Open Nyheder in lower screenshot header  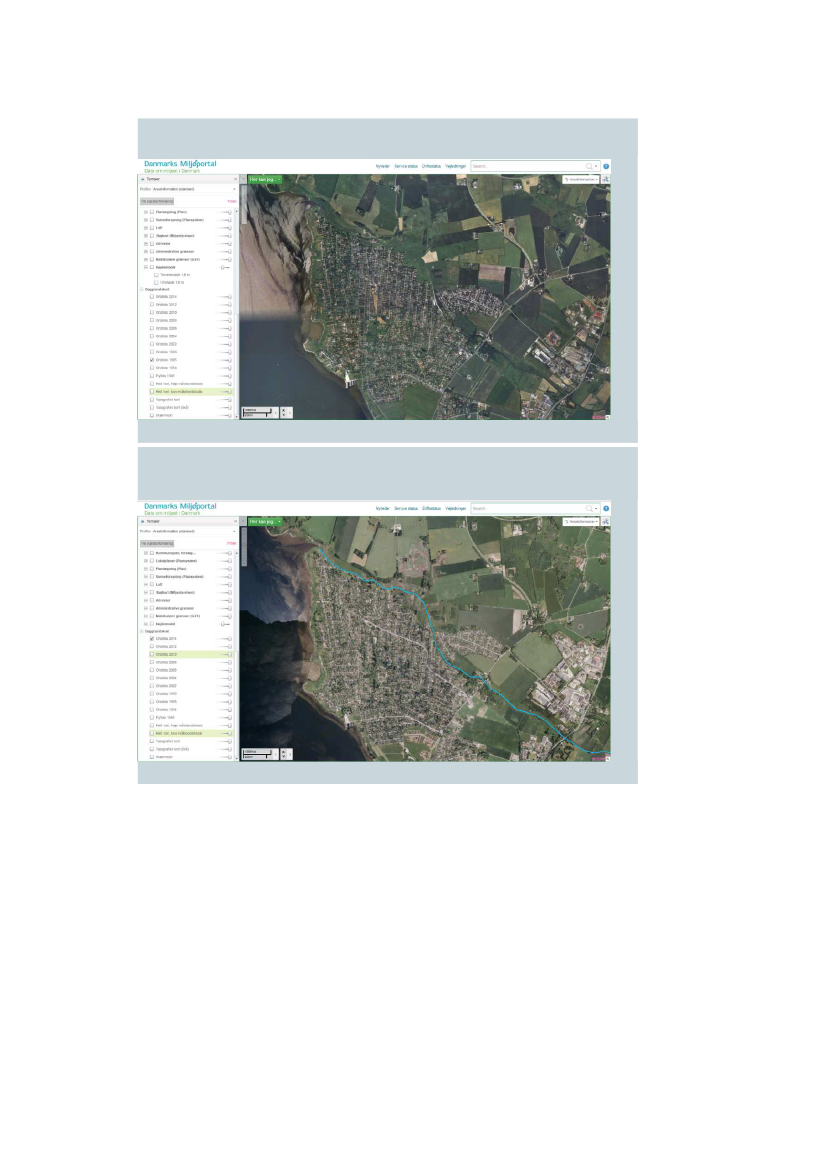382,508
